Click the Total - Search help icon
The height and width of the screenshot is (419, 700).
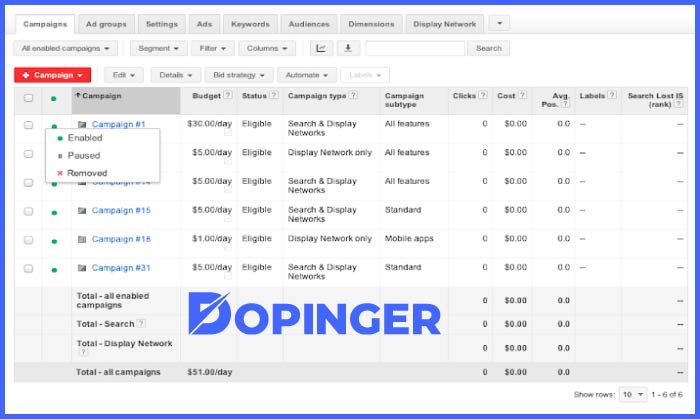point(141,323)
